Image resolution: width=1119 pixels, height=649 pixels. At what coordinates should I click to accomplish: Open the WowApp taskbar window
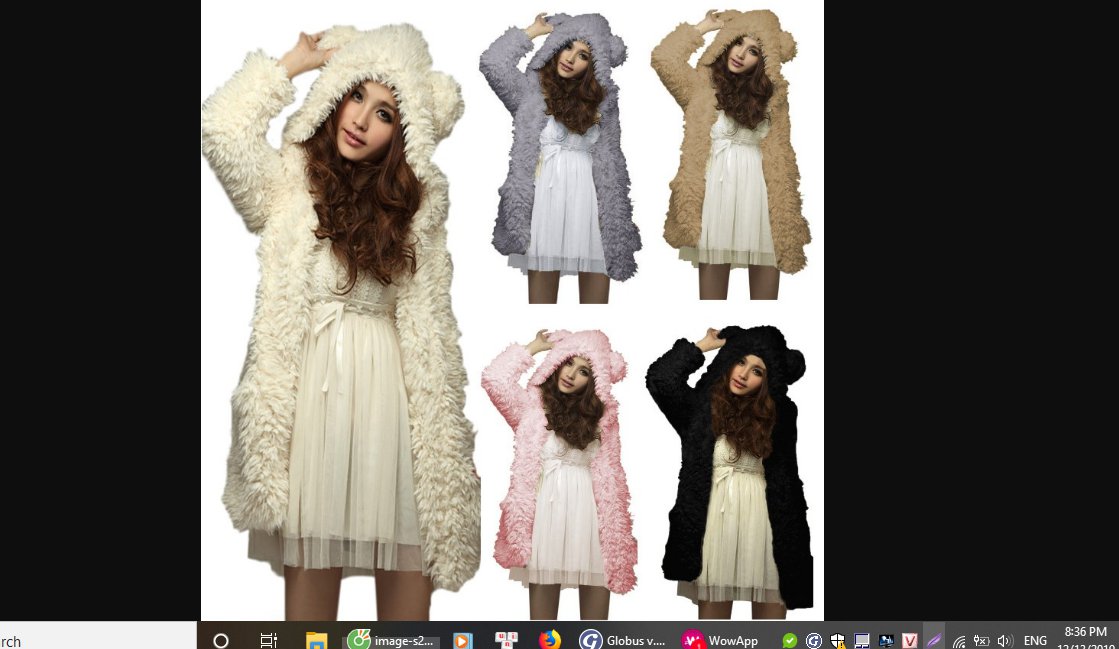[x=721, y=640]
